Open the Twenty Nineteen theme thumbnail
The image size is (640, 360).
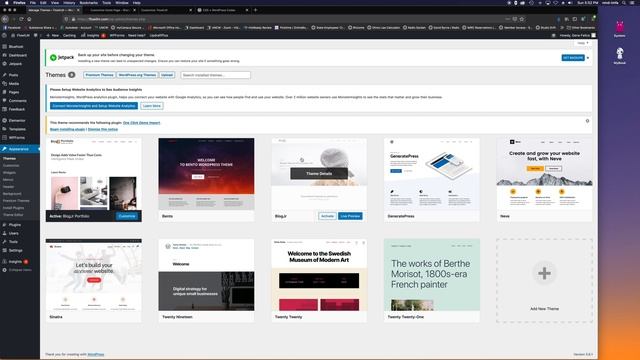pyautogui.click(x=206, y=275)
